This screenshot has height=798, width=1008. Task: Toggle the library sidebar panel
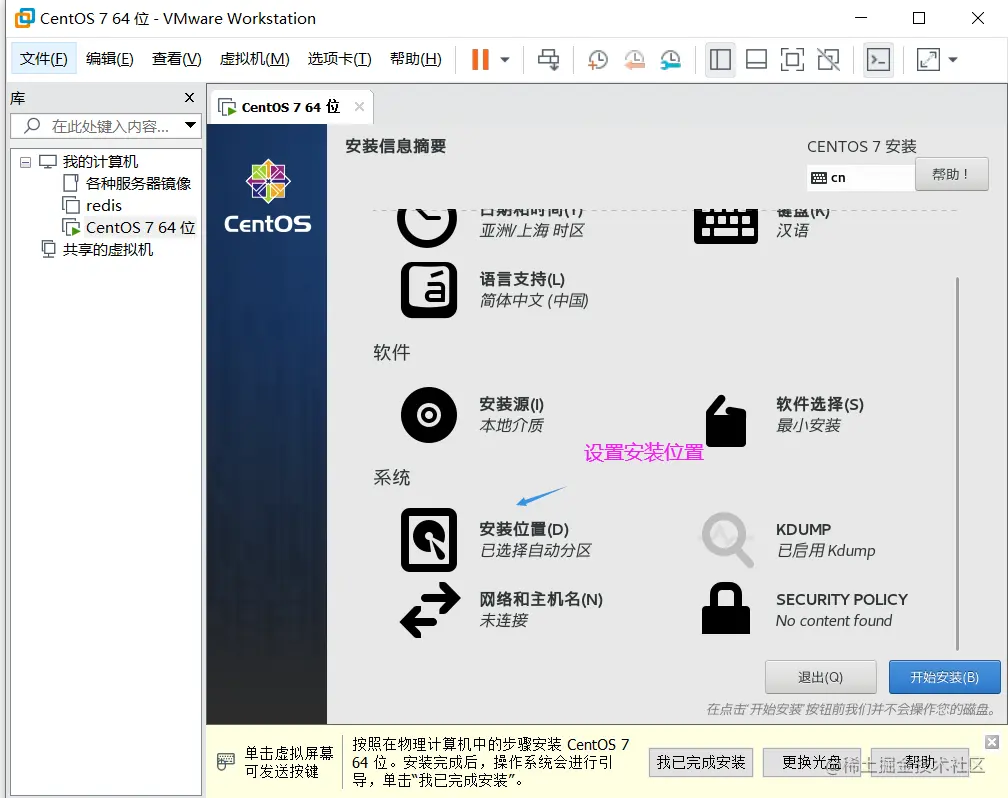(720, 60)
